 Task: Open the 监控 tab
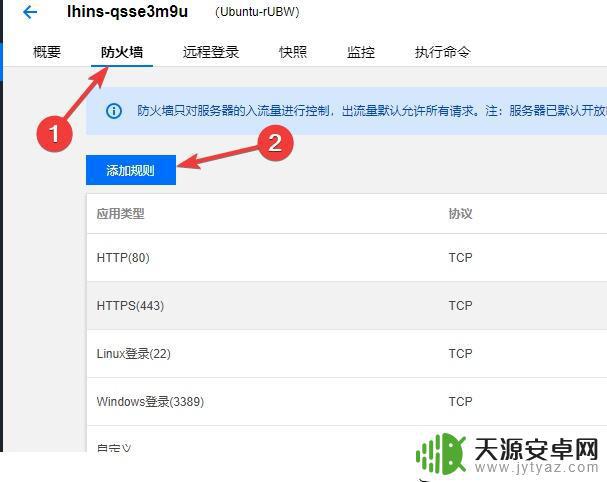tap(361, 52)
